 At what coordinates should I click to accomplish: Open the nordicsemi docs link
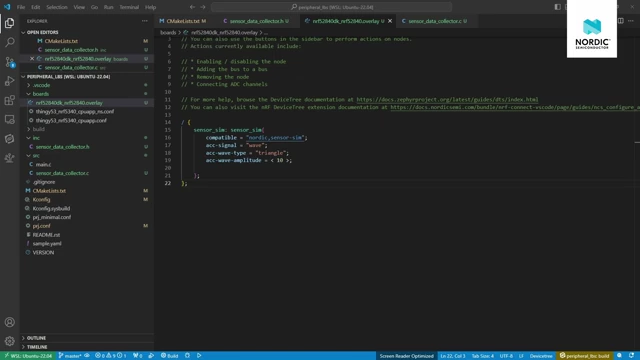coord(515,107)
